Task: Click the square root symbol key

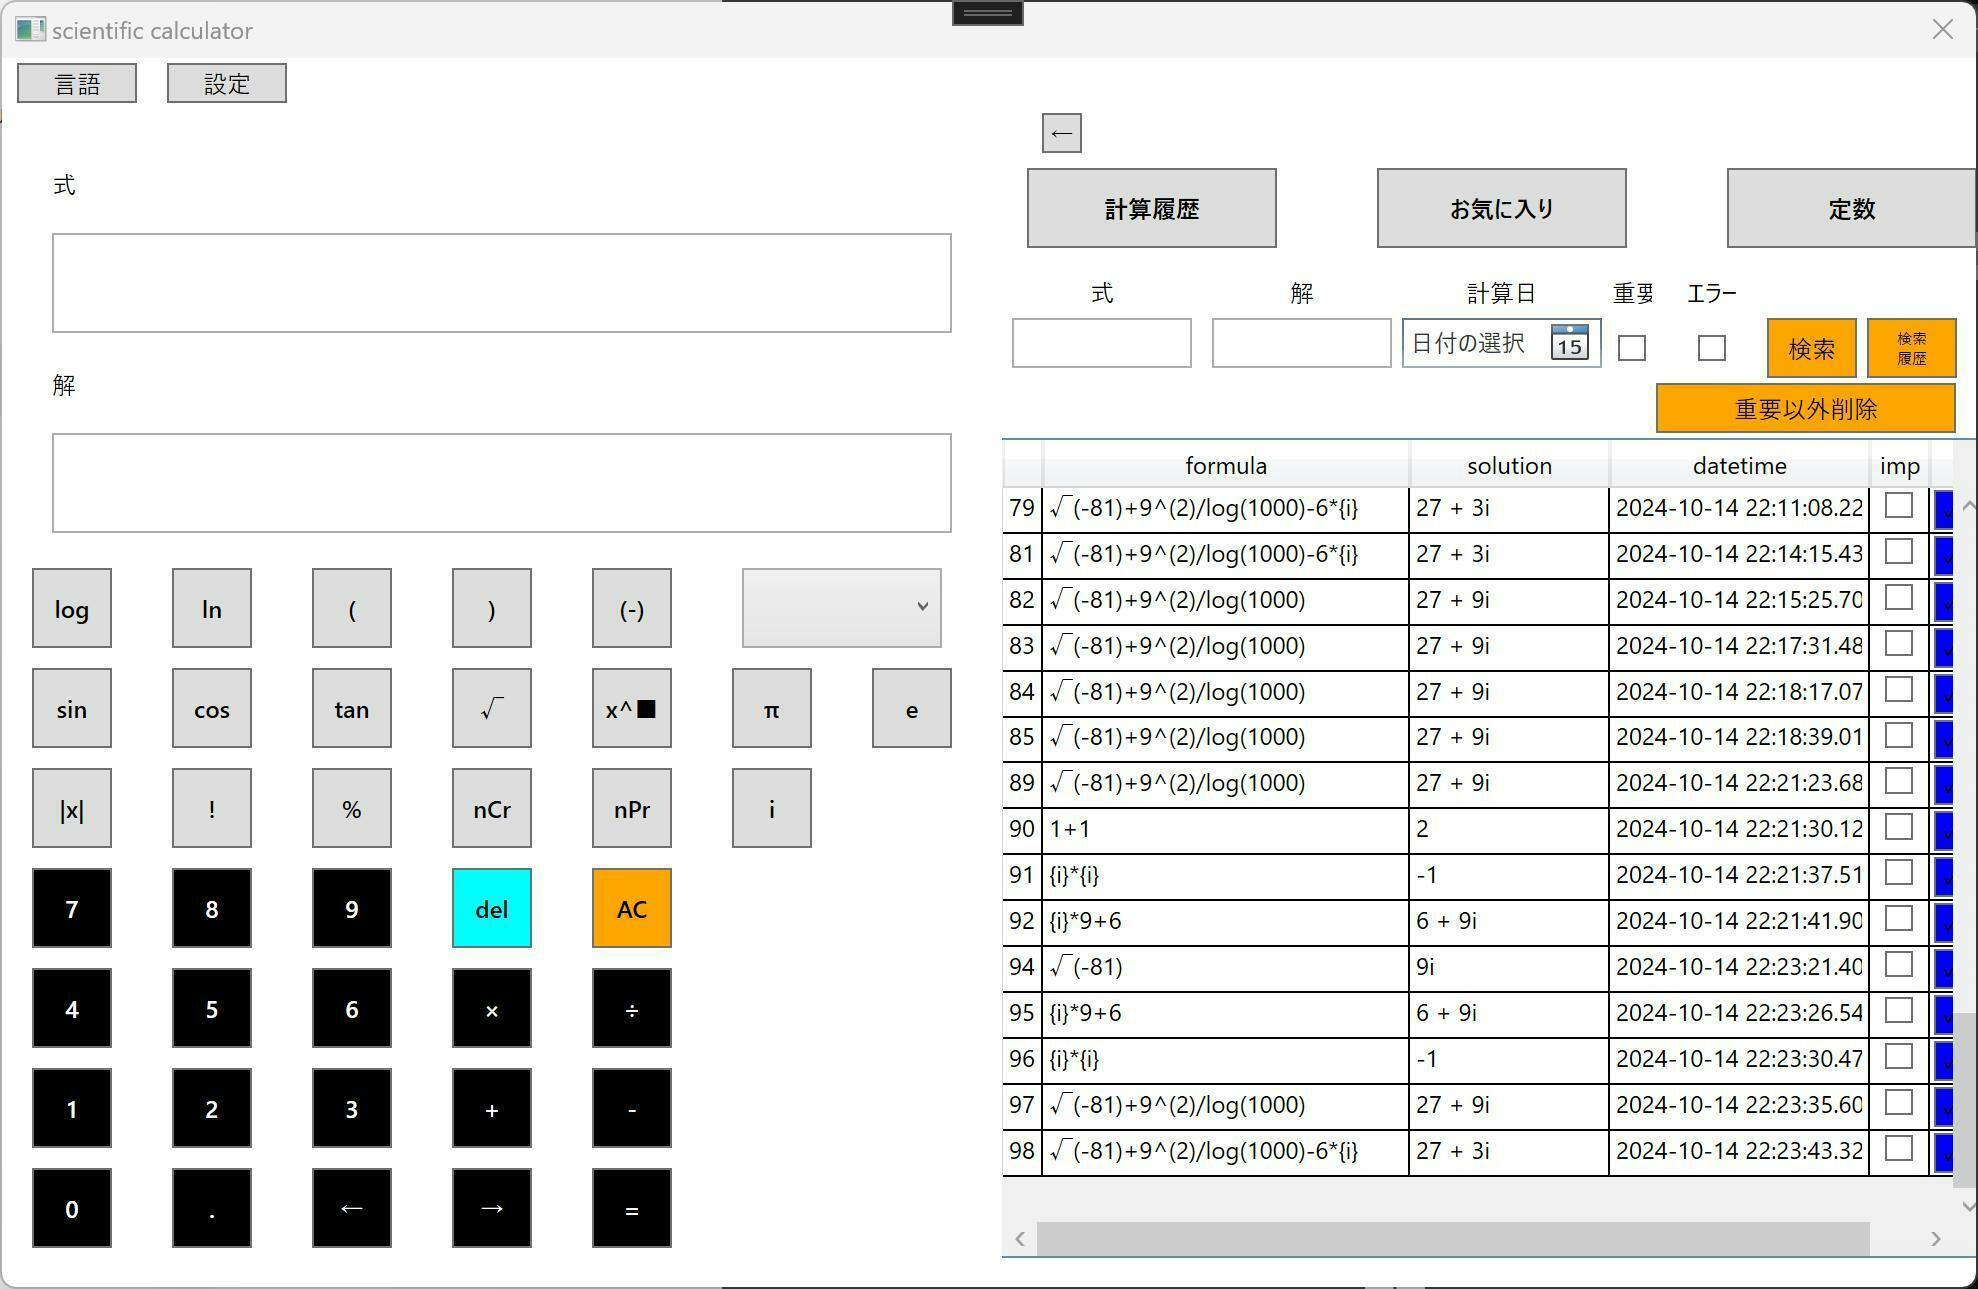Action: [491, 709]
